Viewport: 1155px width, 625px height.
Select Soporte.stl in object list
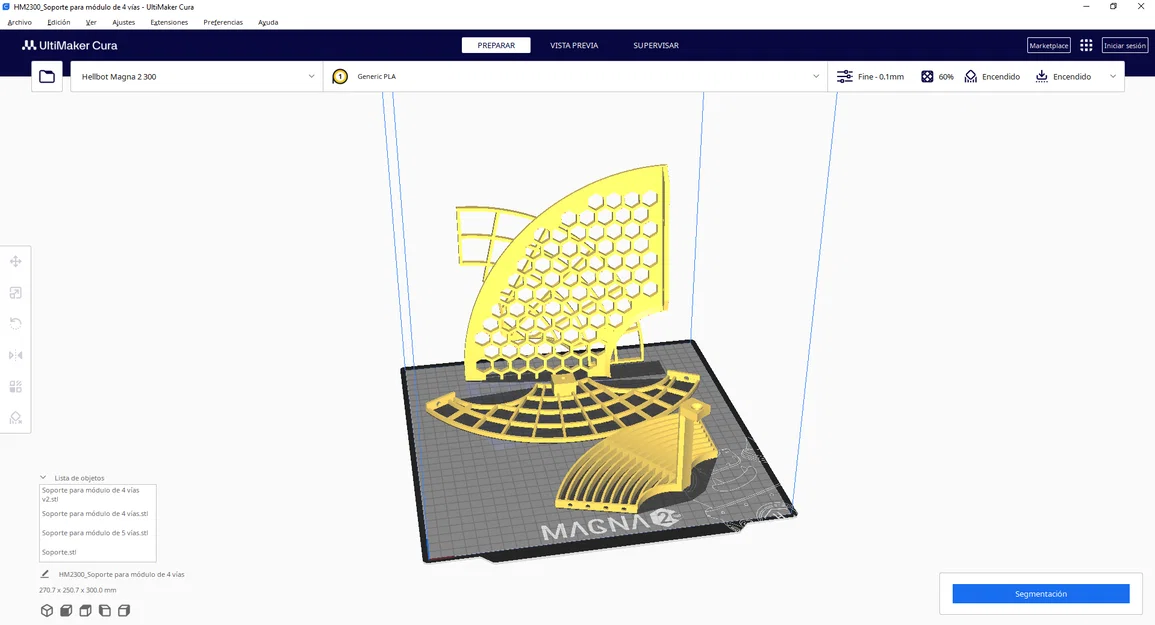point(98,552)
